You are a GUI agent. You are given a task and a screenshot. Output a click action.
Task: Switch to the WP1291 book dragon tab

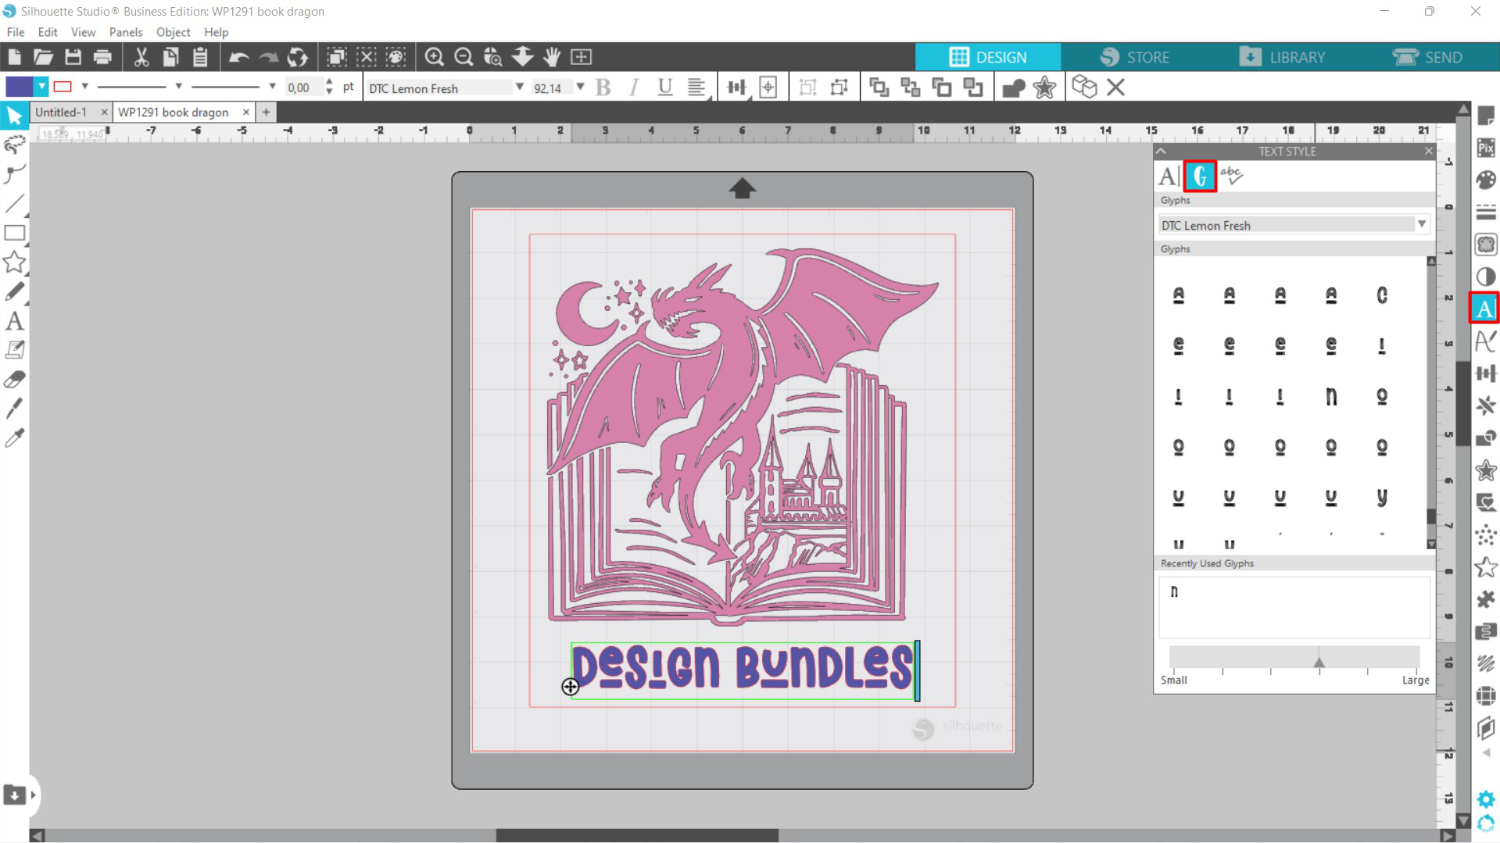point(174,112)
